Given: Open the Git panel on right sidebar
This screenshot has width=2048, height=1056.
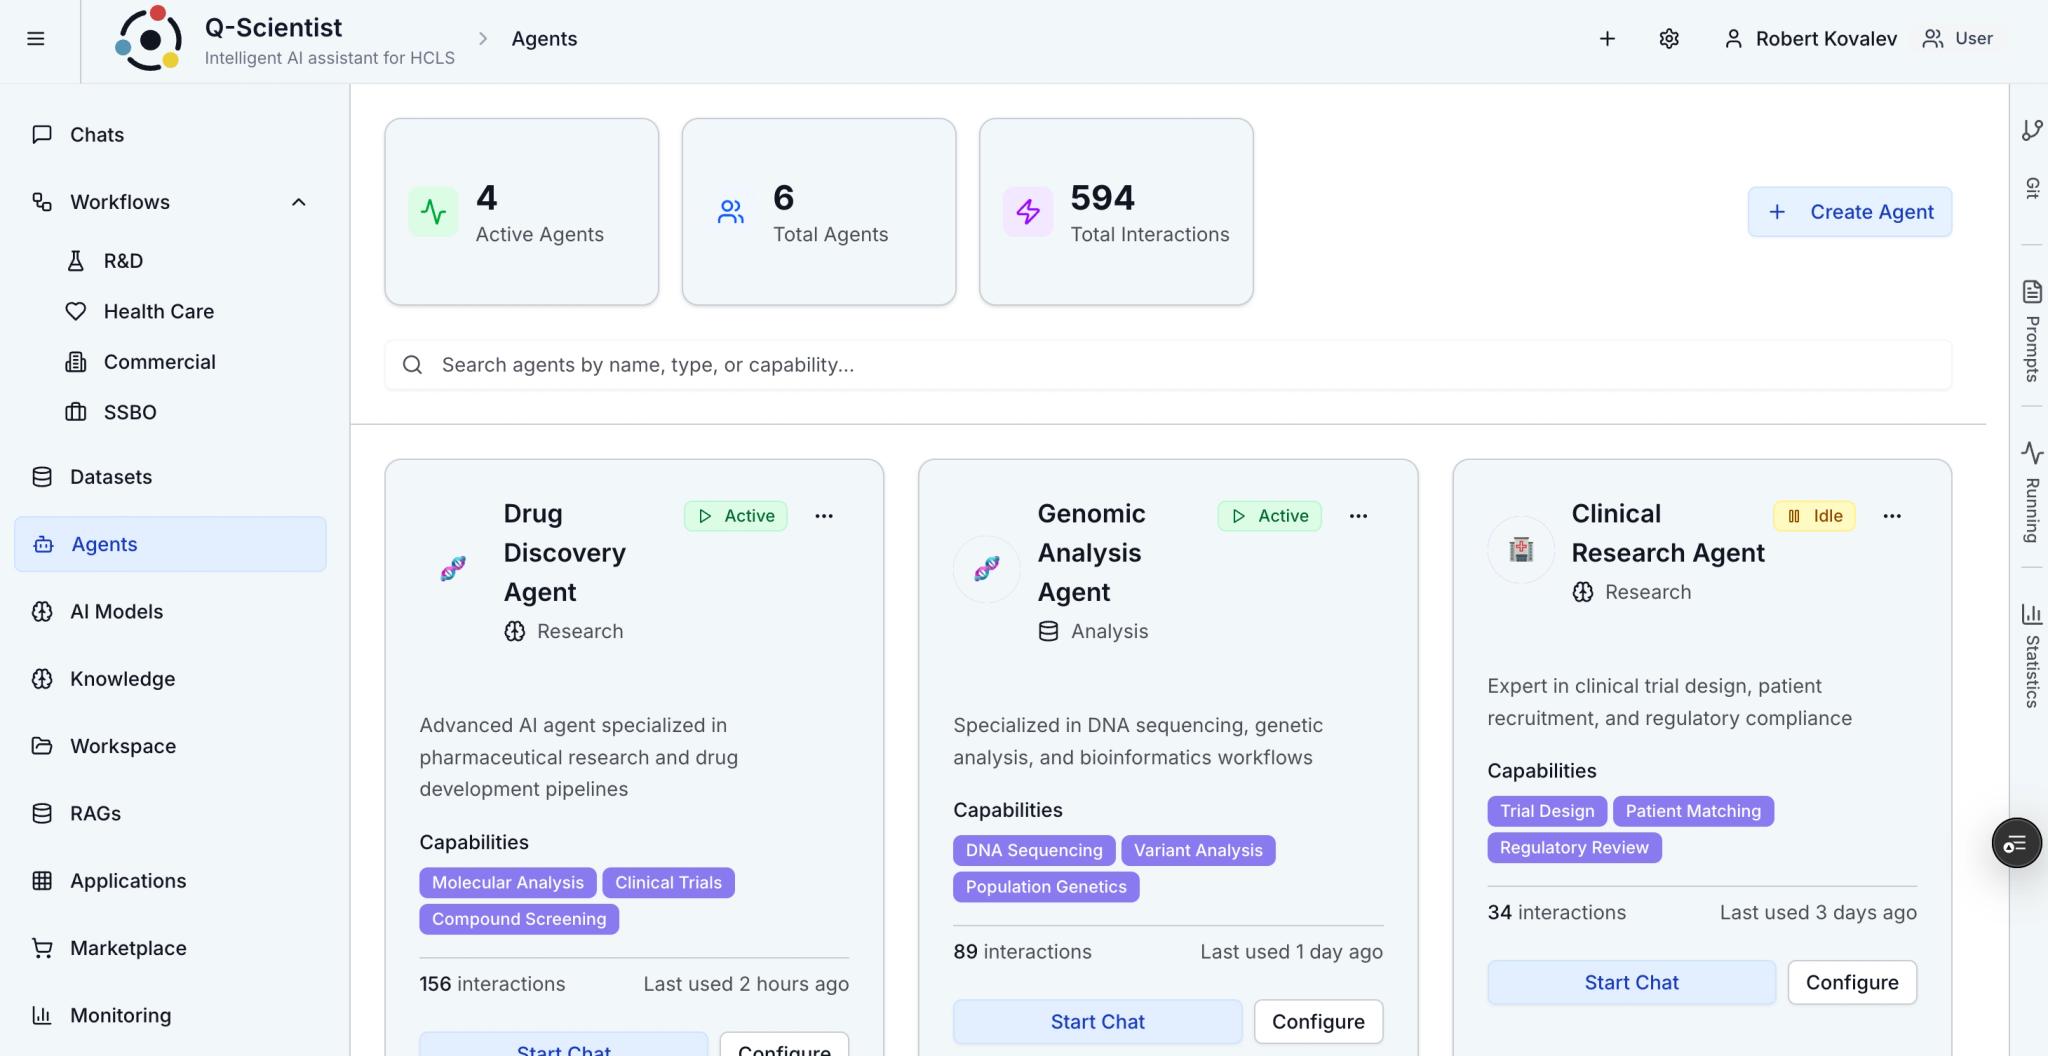Looking at the screenshot, I should [x=2031, y=131].
